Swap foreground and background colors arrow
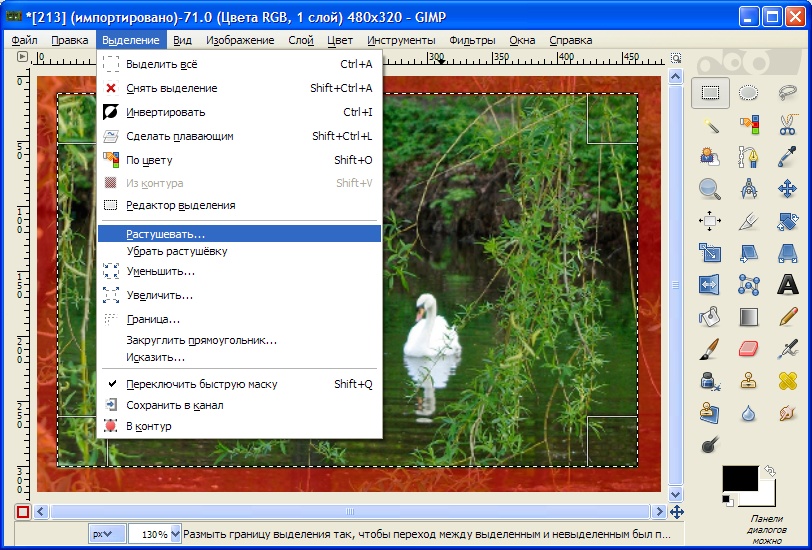 click(x=769, y=470)
